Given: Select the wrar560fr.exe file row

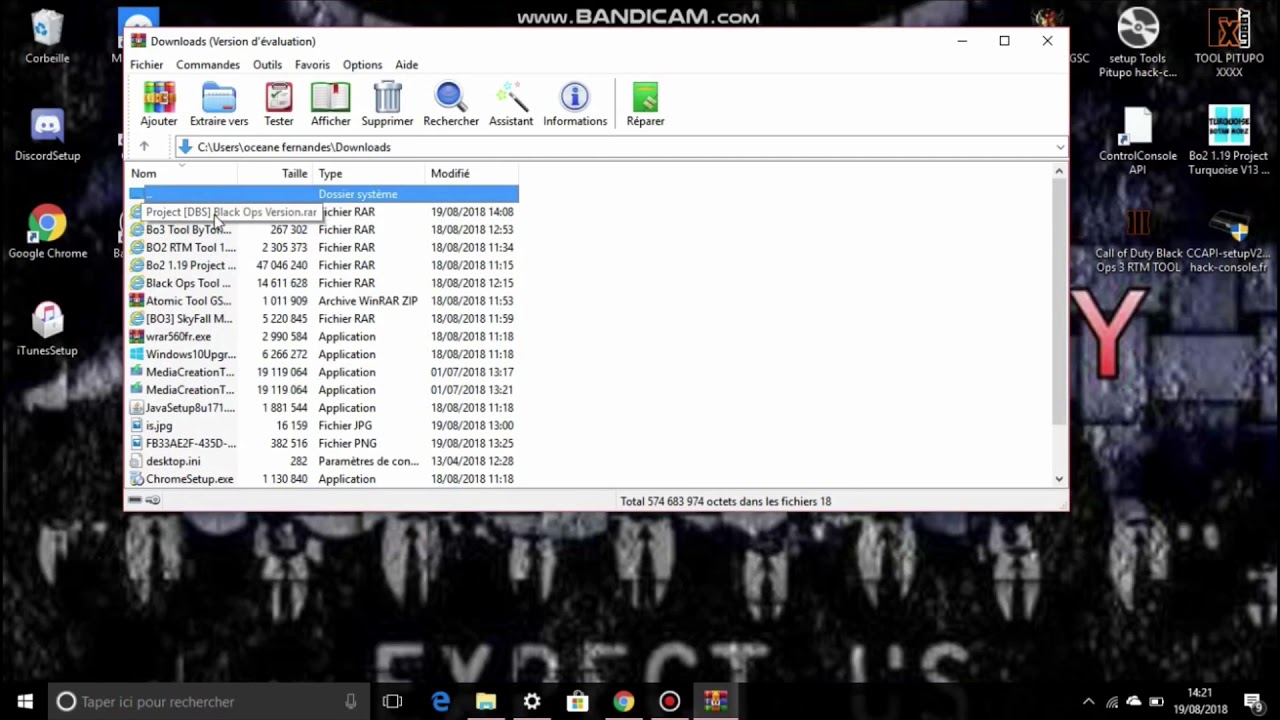Looking at the screenshot, I should point(323,337).
